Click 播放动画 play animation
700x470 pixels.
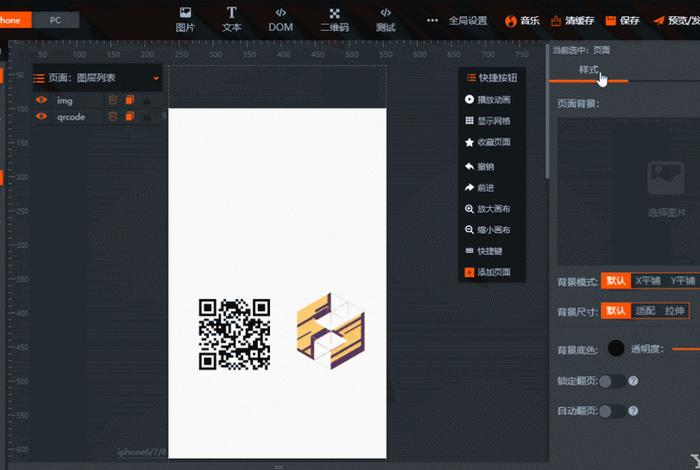point(488,100)
